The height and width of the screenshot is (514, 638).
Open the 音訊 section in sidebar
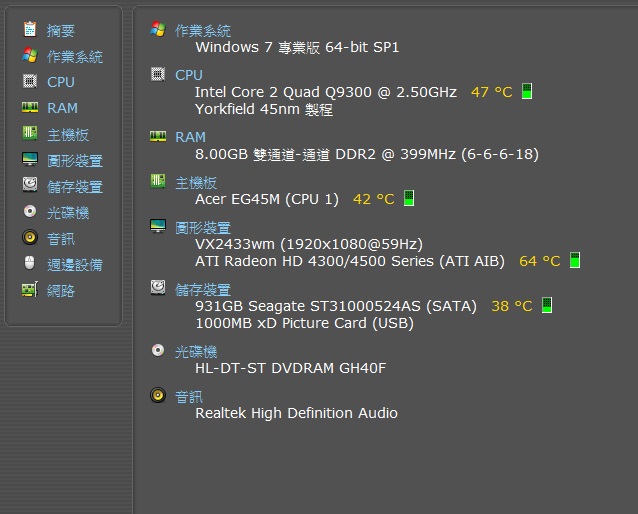[61, 238]
